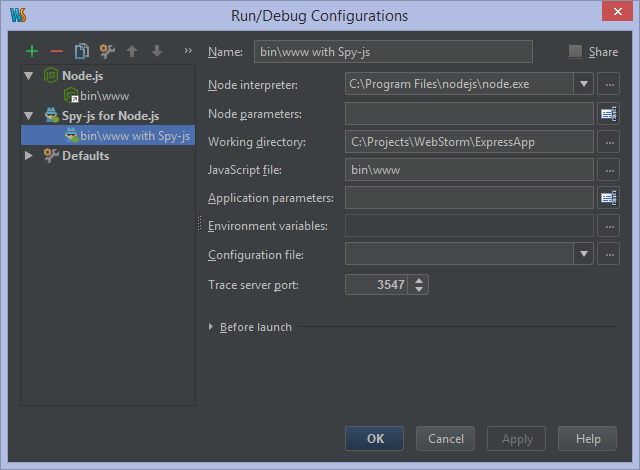Close the Run/Debug Configurations dialog
The image size is (640, 470).
(617, 11)
